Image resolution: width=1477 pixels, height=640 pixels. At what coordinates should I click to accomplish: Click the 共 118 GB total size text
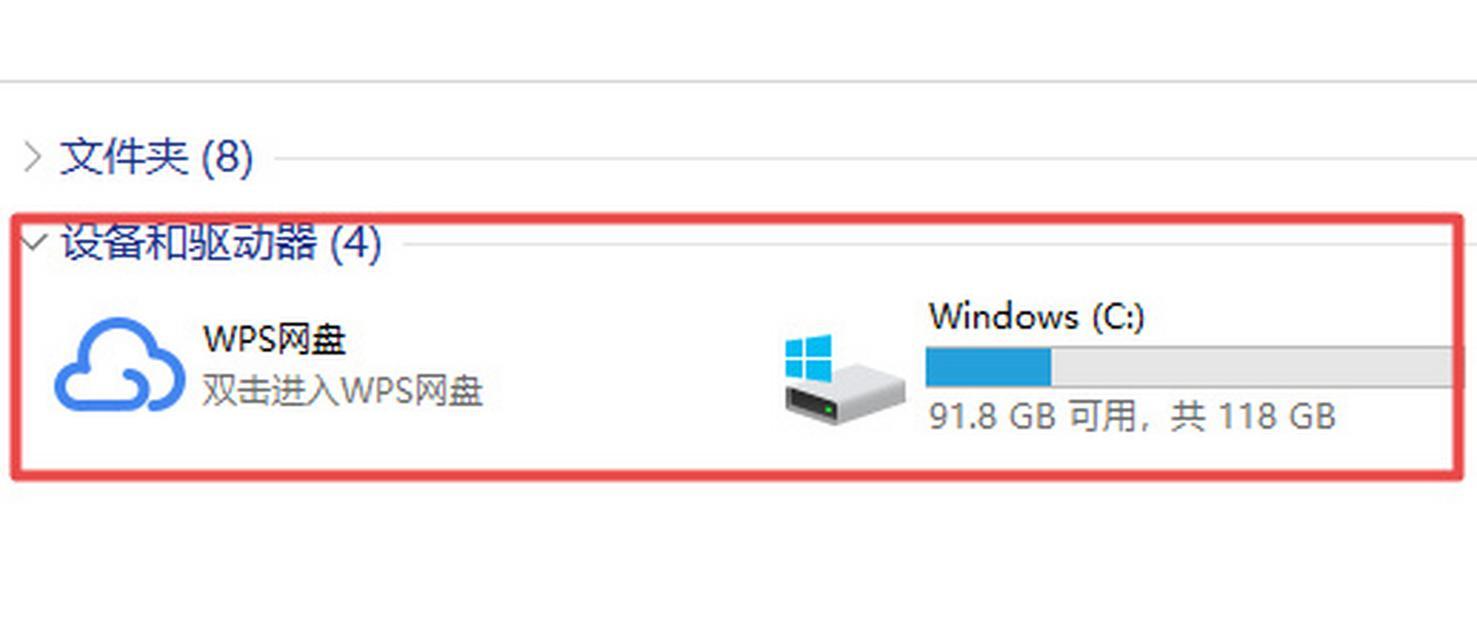click(1253, 416)
